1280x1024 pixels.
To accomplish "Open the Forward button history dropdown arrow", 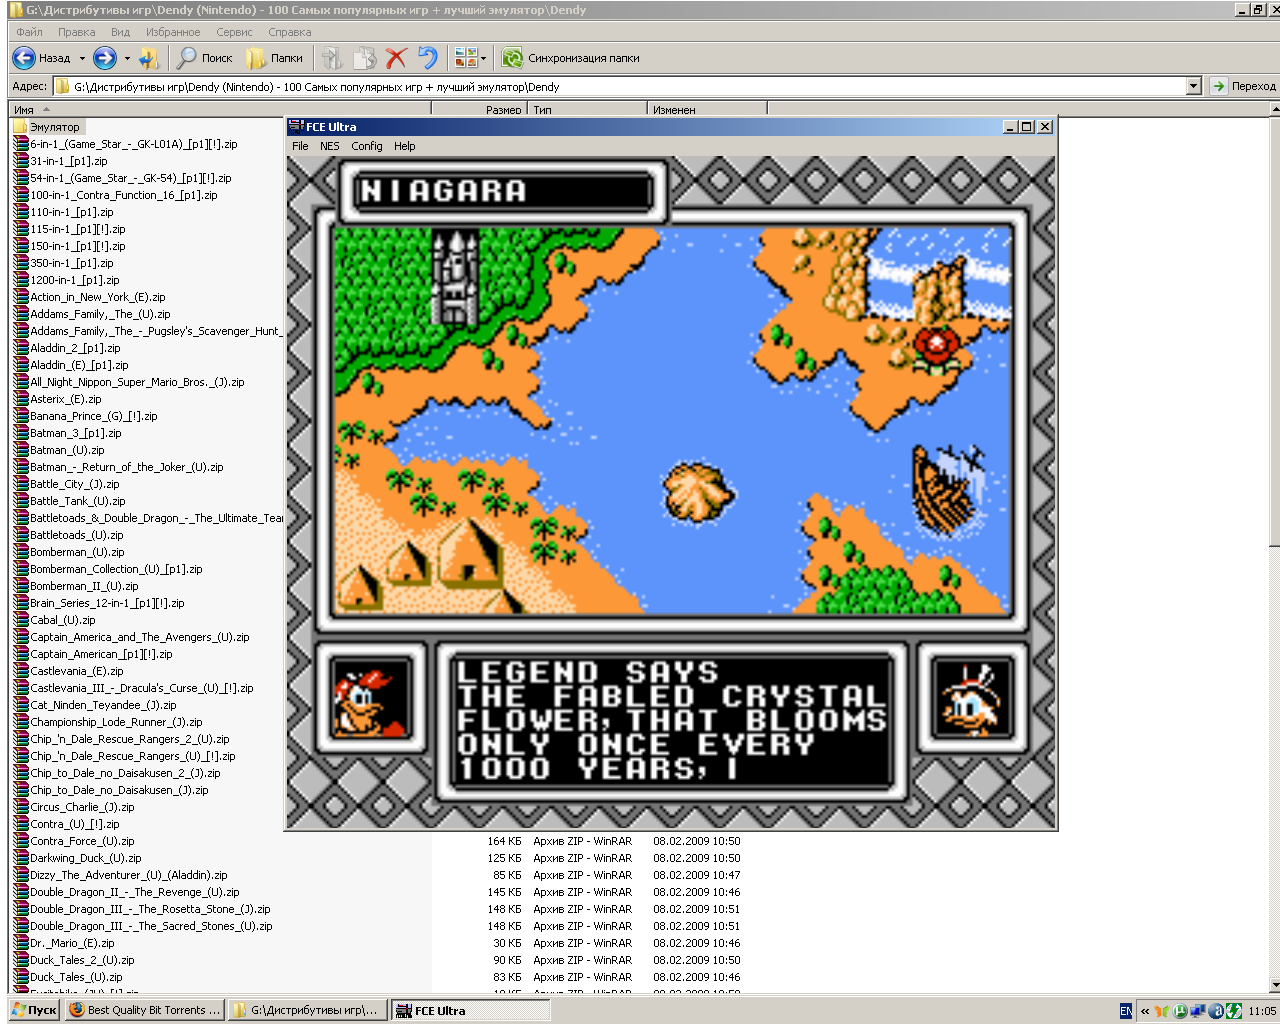I will 127,58.
